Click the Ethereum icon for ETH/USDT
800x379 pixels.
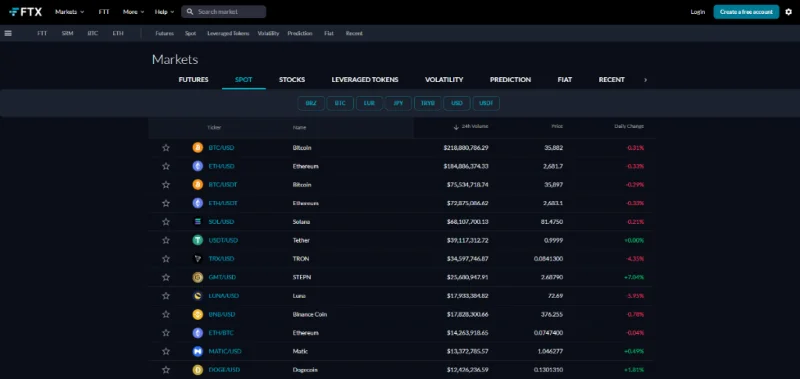[x=197, y=203]
